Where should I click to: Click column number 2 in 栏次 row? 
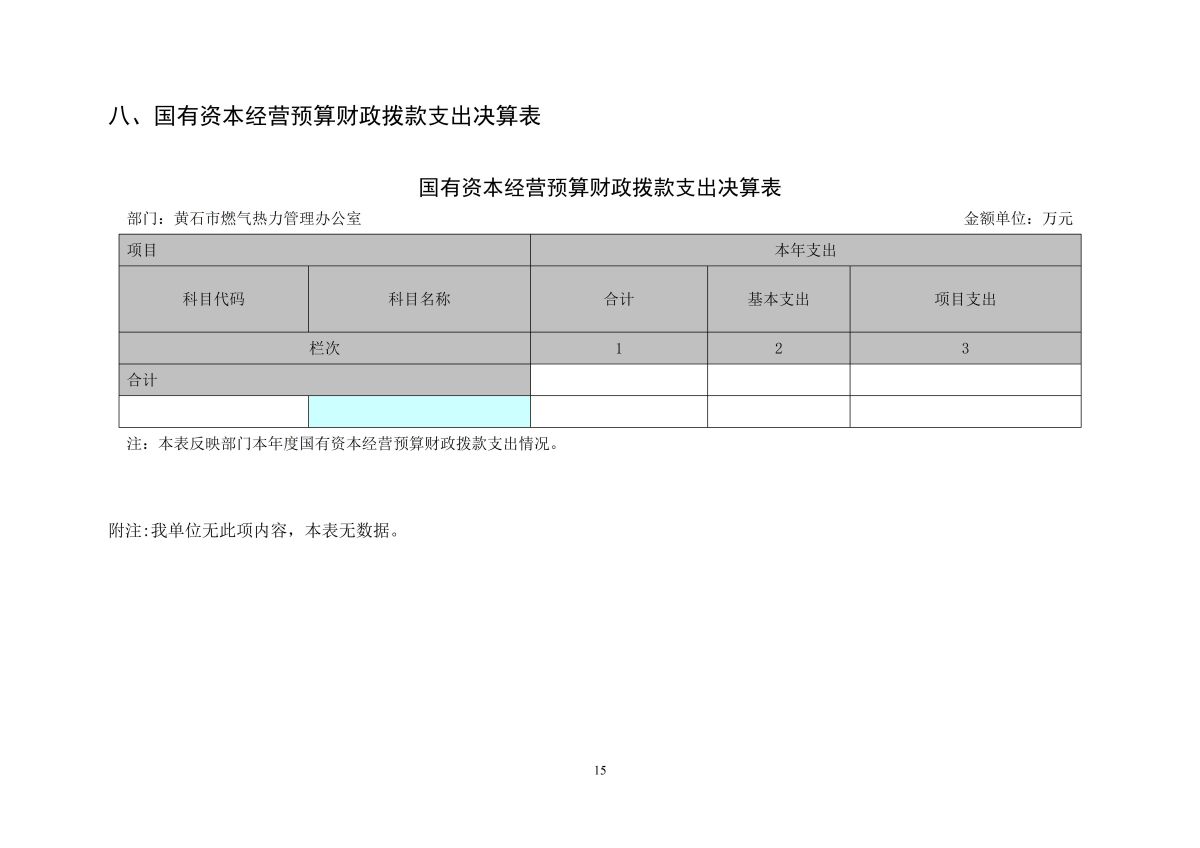[778, 348]
